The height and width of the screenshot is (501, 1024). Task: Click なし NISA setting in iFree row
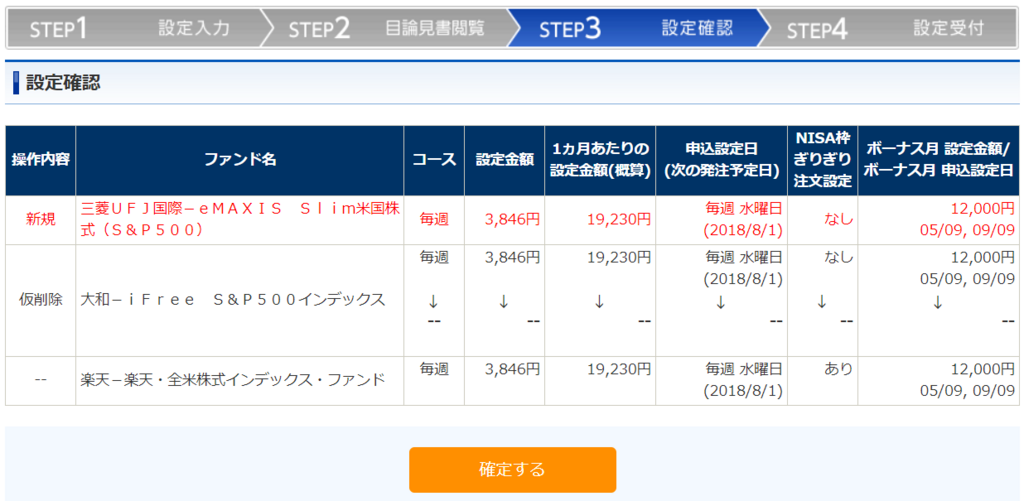click(x=838, y=257)
